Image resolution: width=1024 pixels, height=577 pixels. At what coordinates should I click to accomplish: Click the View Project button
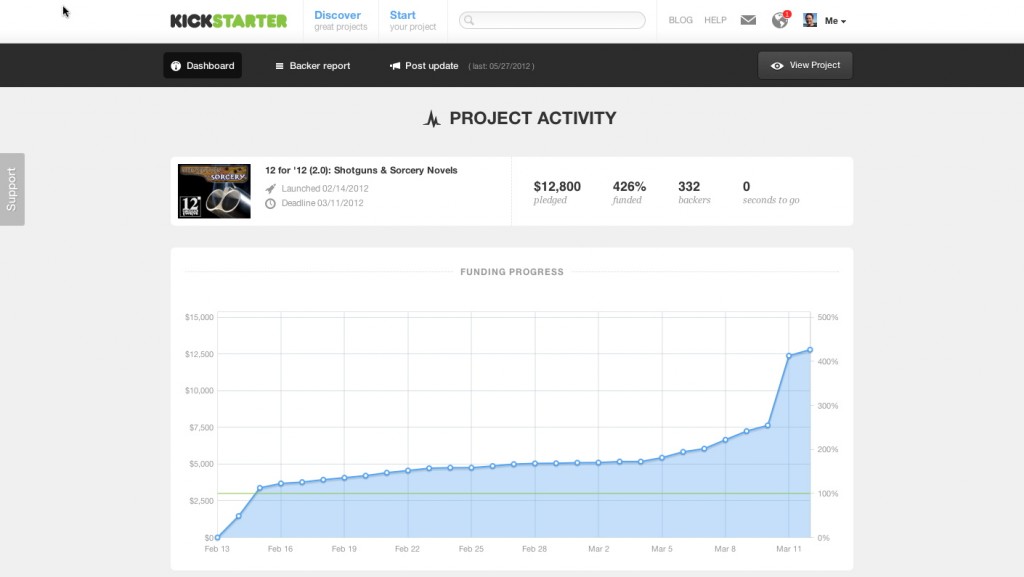805,65
